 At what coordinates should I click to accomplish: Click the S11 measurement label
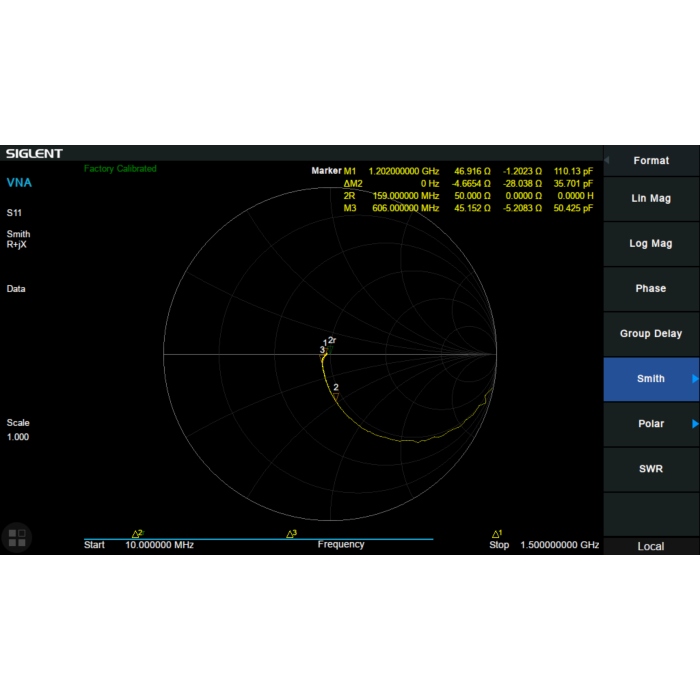click(x=14, y=213)
